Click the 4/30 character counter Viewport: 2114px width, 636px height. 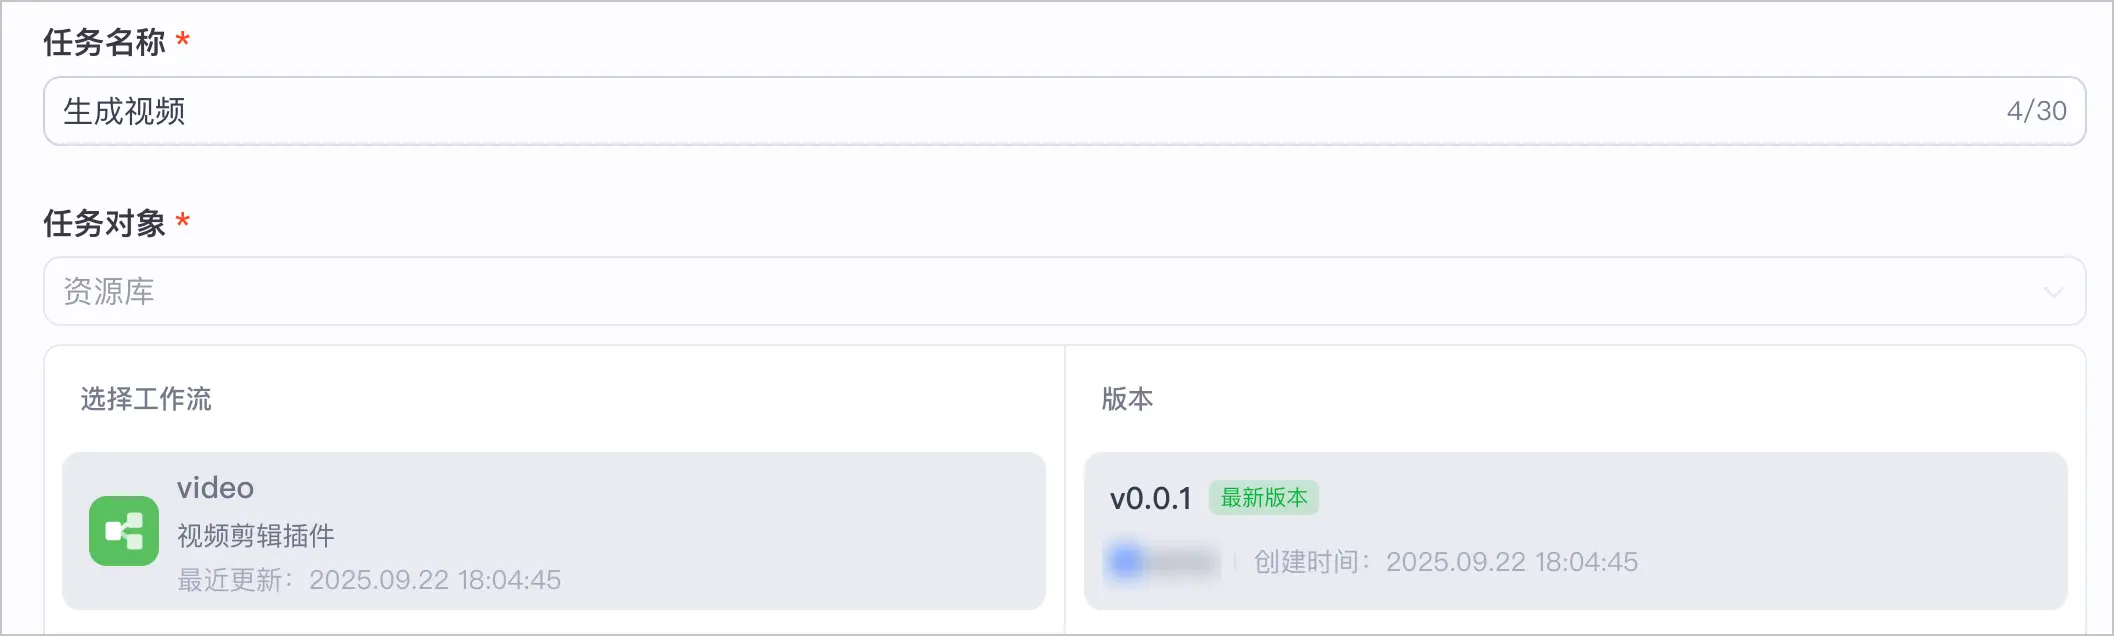click(x=2036, y=111)
